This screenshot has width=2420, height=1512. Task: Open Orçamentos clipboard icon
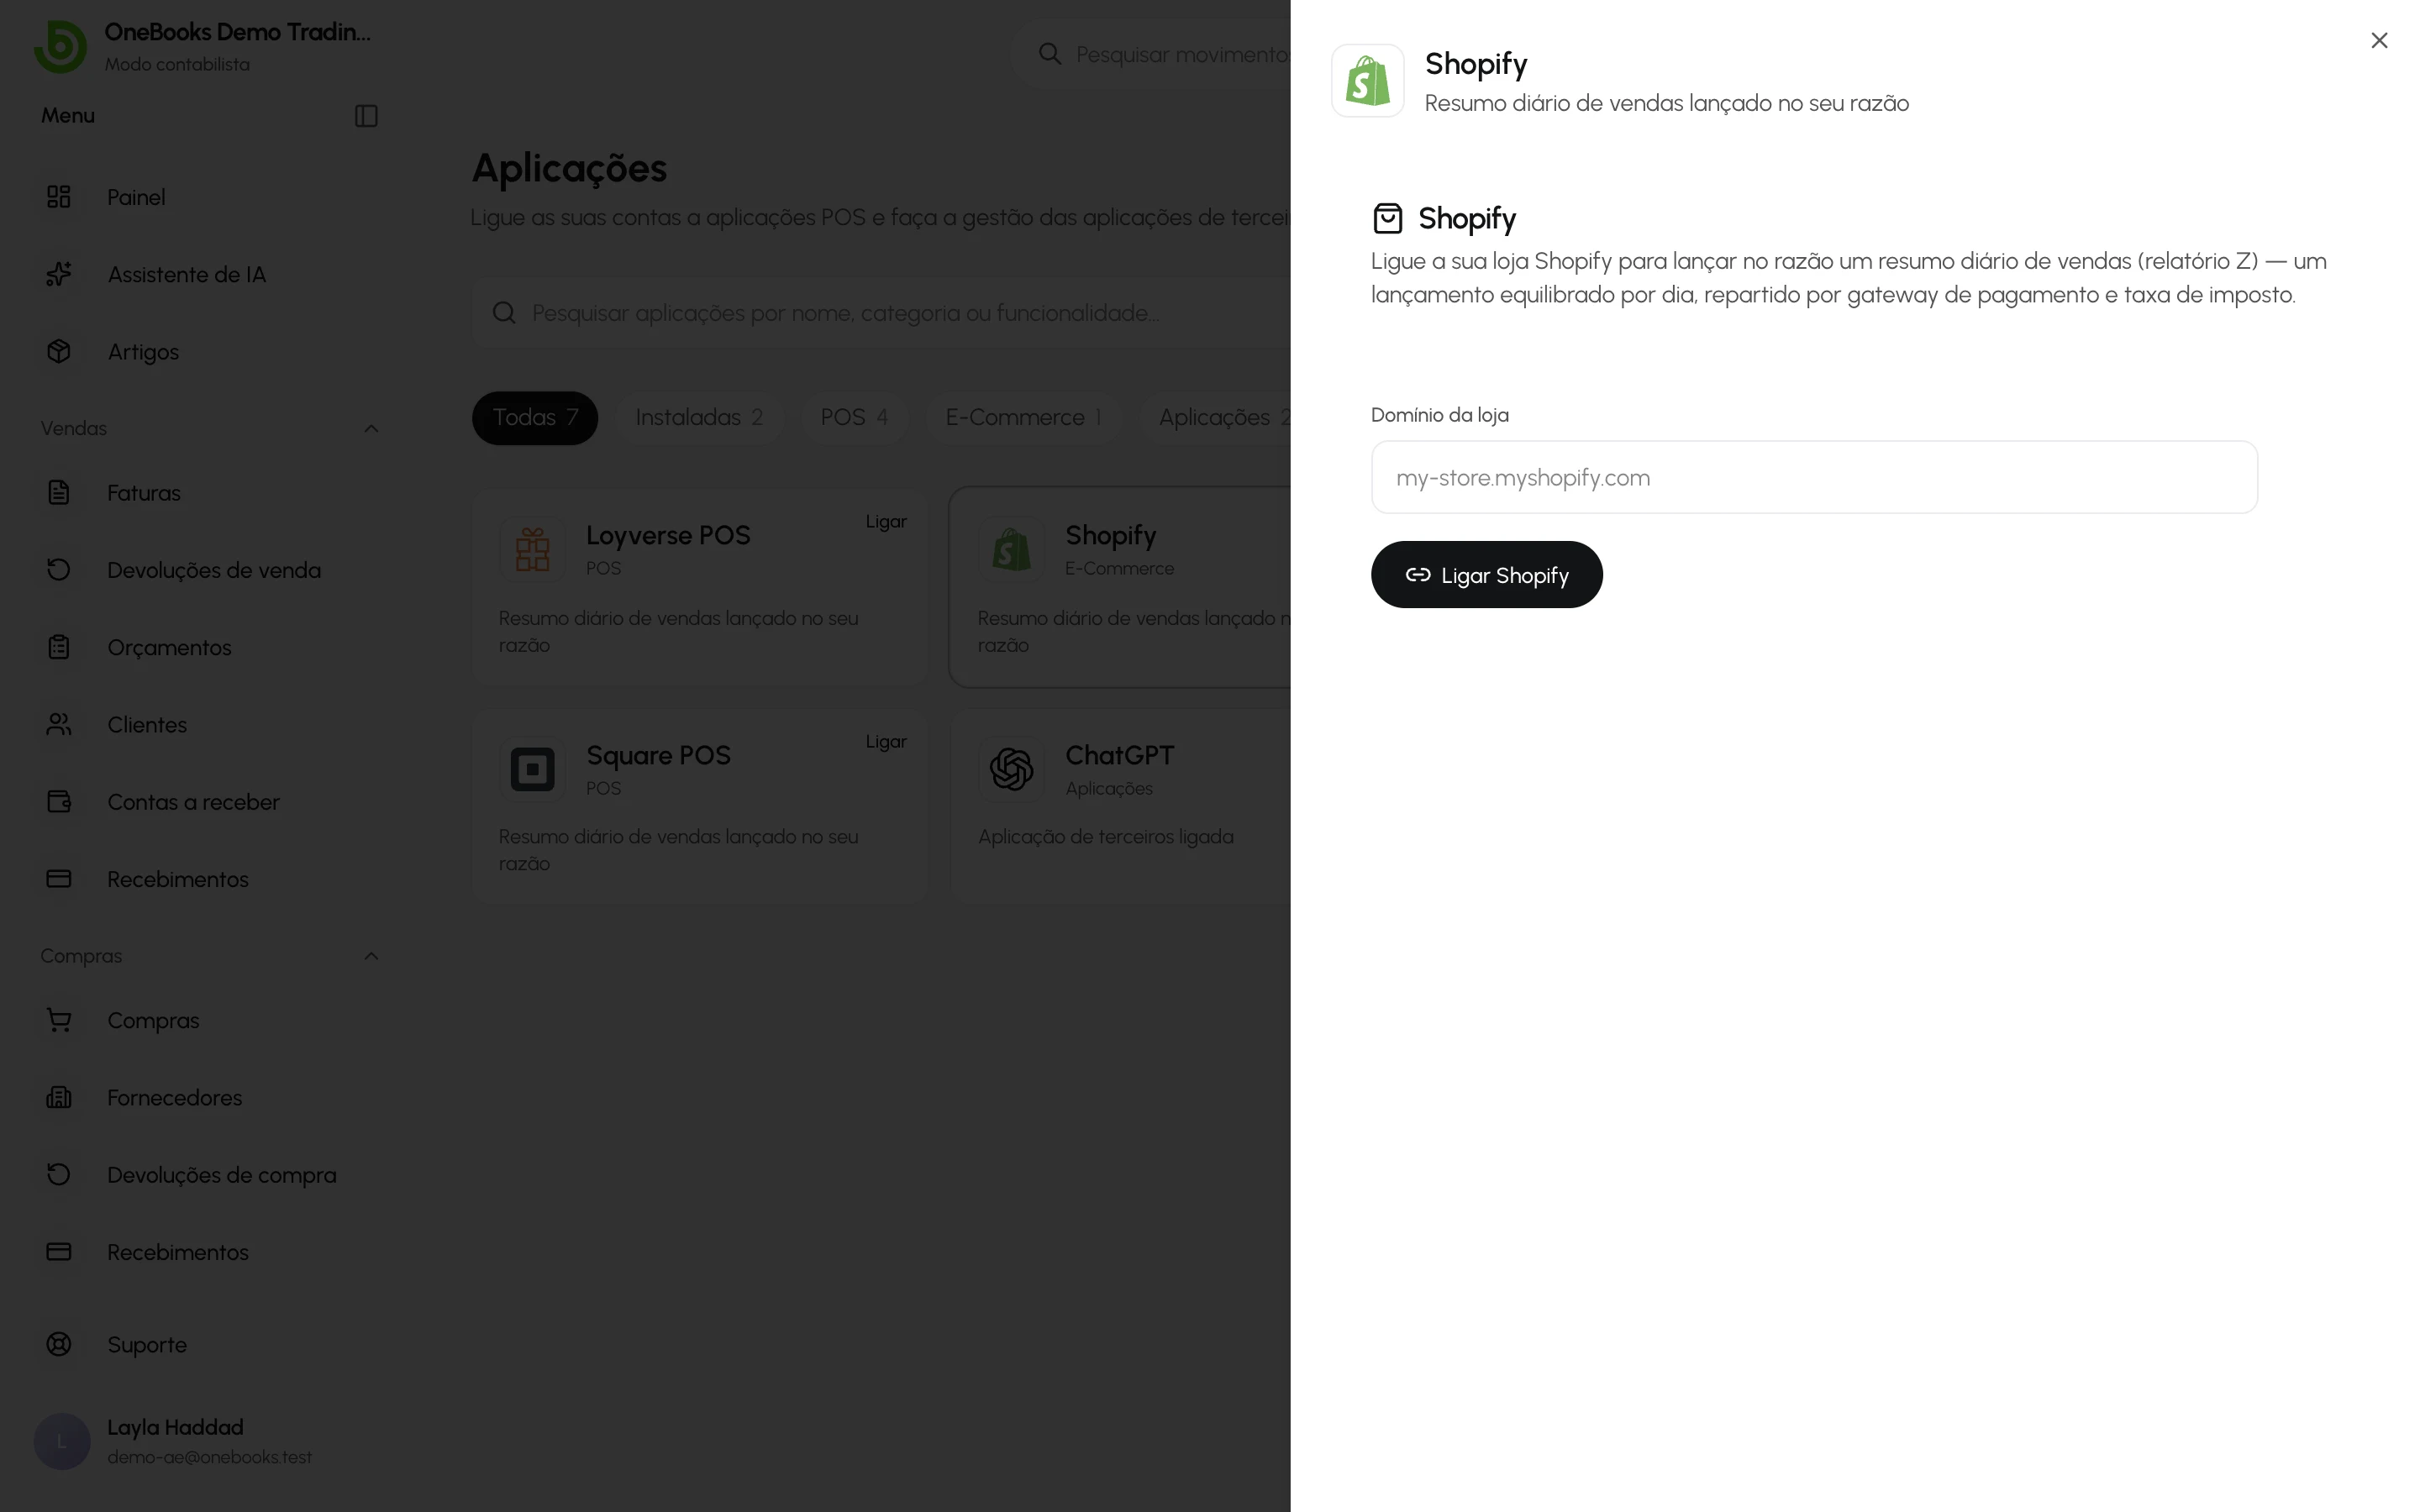[59, 647]
